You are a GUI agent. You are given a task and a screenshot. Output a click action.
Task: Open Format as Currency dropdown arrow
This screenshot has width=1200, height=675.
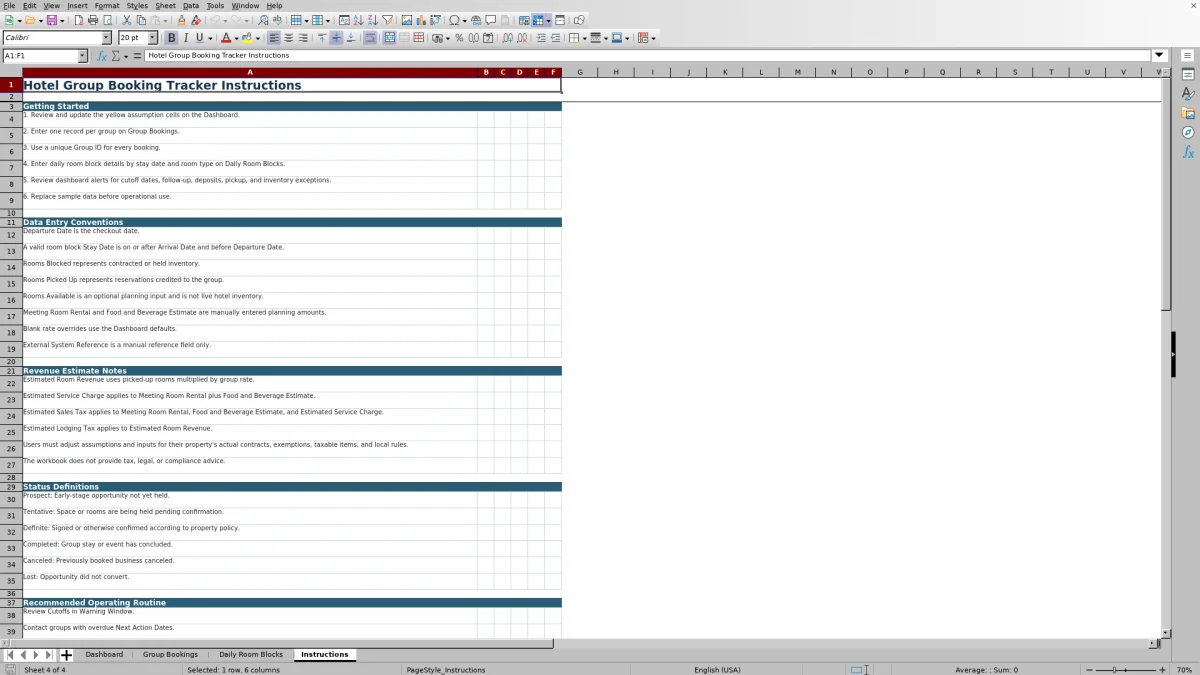click(x=447, y=38)
